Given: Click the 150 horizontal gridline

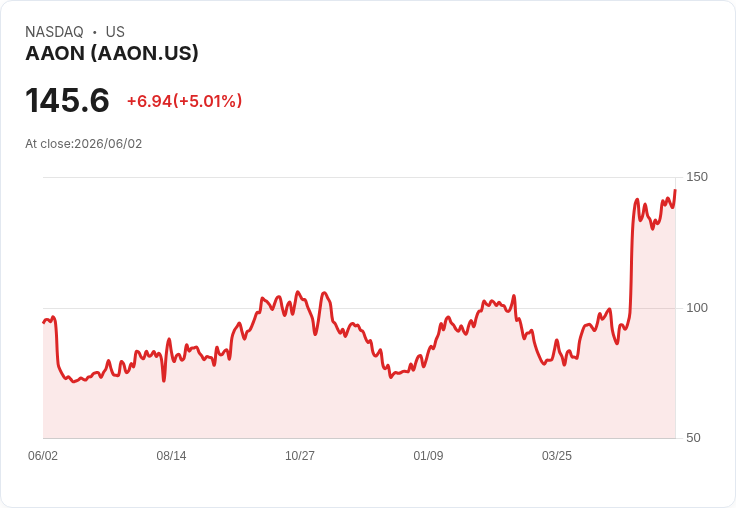Looking at the screenshot, I should [359, 177].
